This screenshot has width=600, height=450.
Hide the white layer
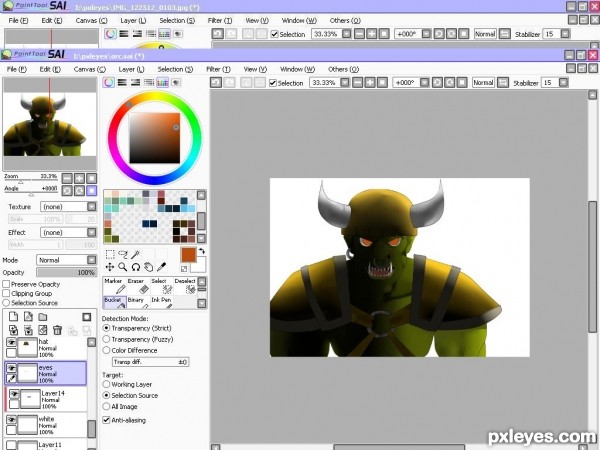[x=11, y=420]
